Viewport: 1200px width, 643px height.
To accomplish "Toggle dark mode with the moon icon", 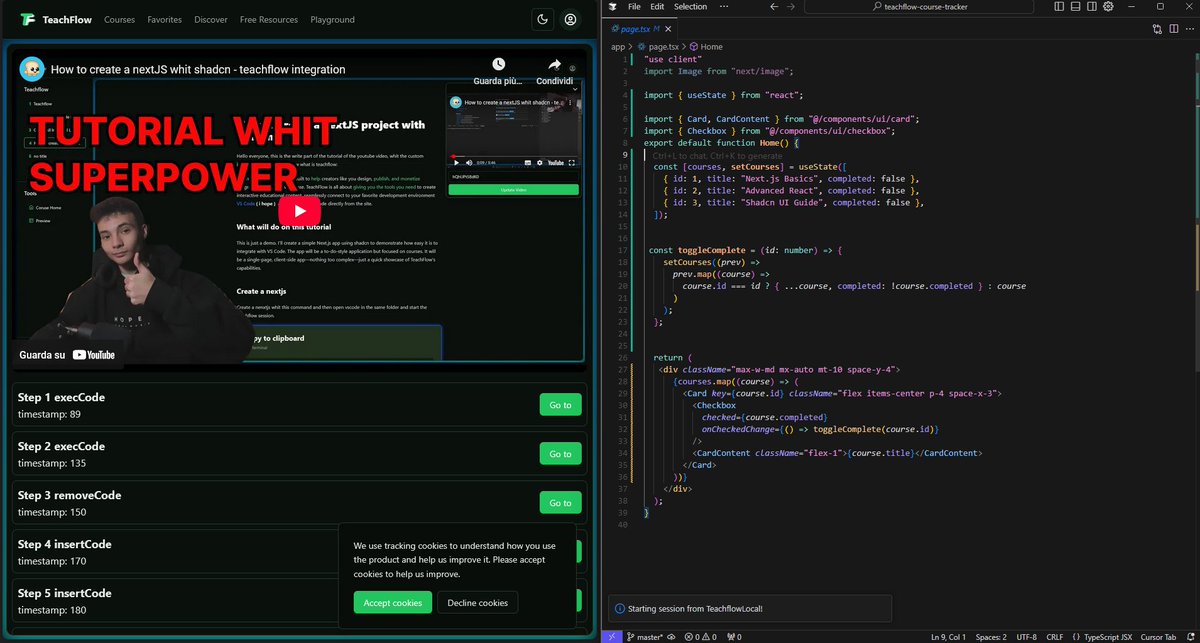I will point(542,19).
